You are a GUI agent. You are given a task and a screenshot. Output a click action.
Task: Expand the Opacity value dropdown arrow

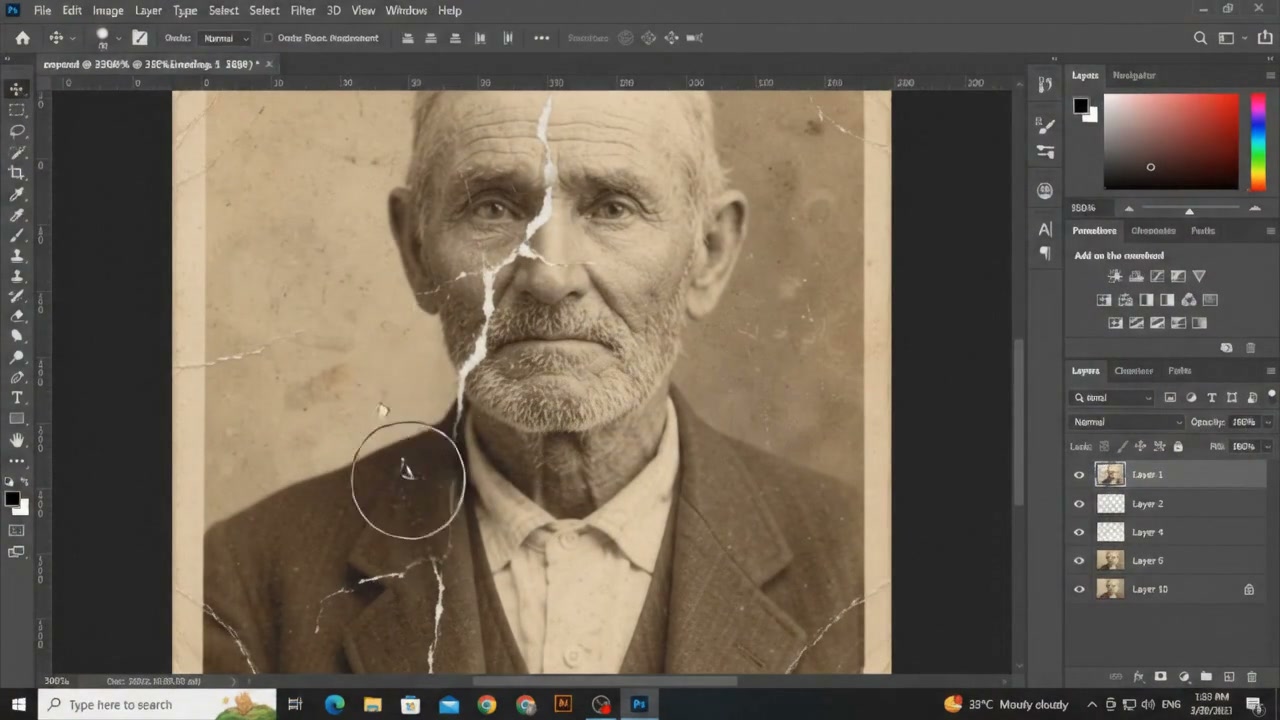coord(1268,422)
